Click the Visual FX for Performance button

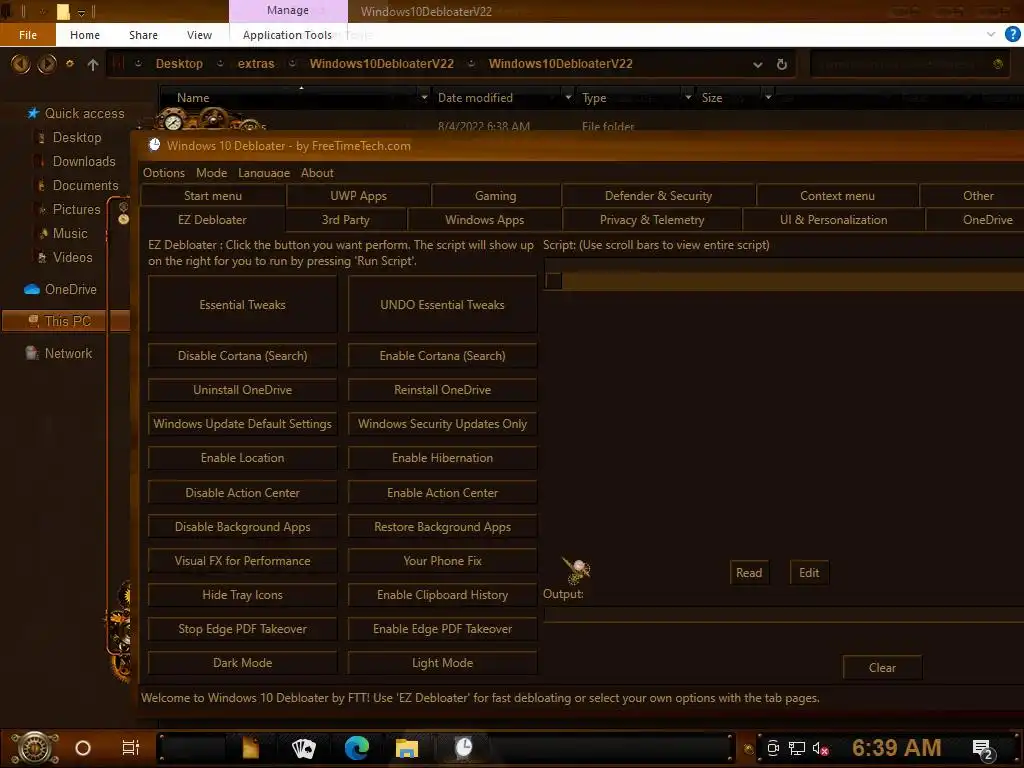coord(242,561)
